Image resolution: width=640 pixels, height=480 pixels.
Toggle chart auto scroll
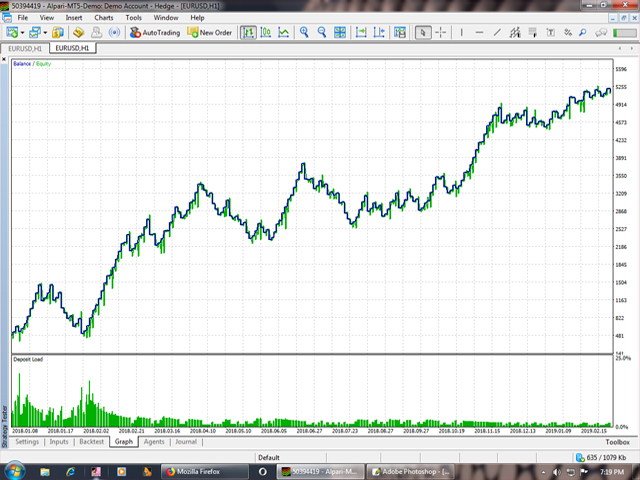[x=361, y=32]
